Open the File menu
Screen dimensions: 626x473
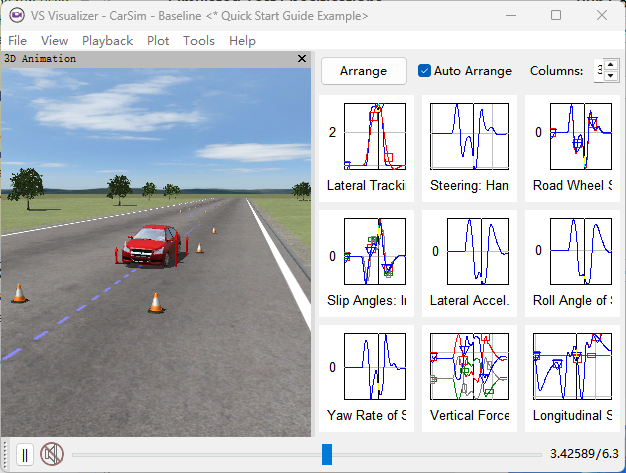click(x=18, y=40)
